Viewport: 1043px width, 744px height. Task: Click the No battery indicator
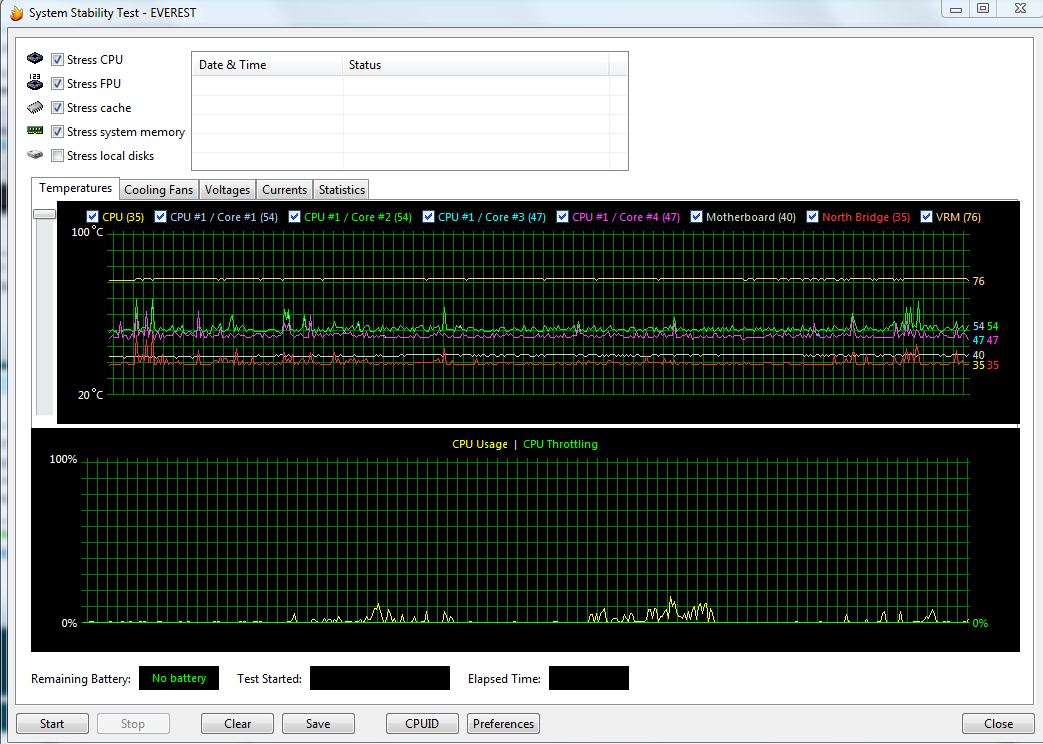point(178,678)
